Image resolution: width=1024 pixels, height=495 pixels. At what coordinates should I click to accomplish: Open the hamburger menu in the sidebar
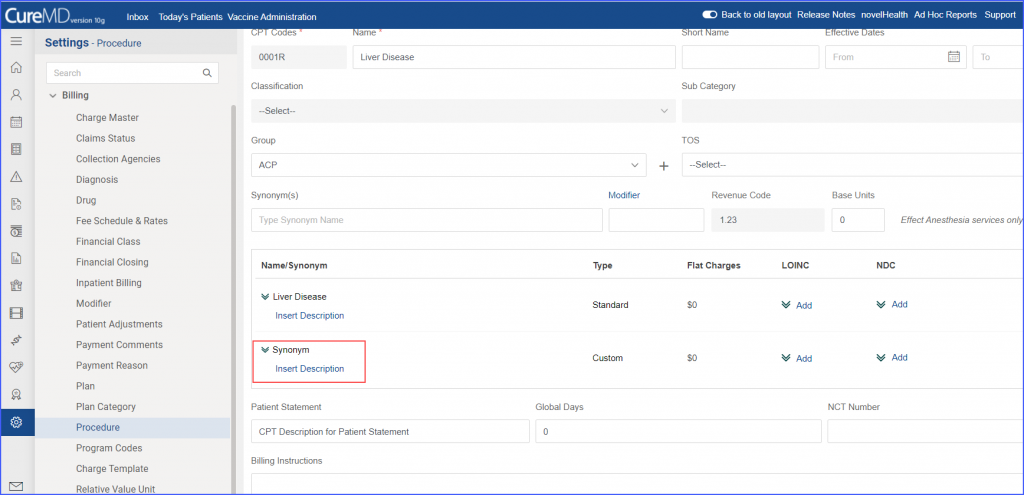click(x=16, y=40)
